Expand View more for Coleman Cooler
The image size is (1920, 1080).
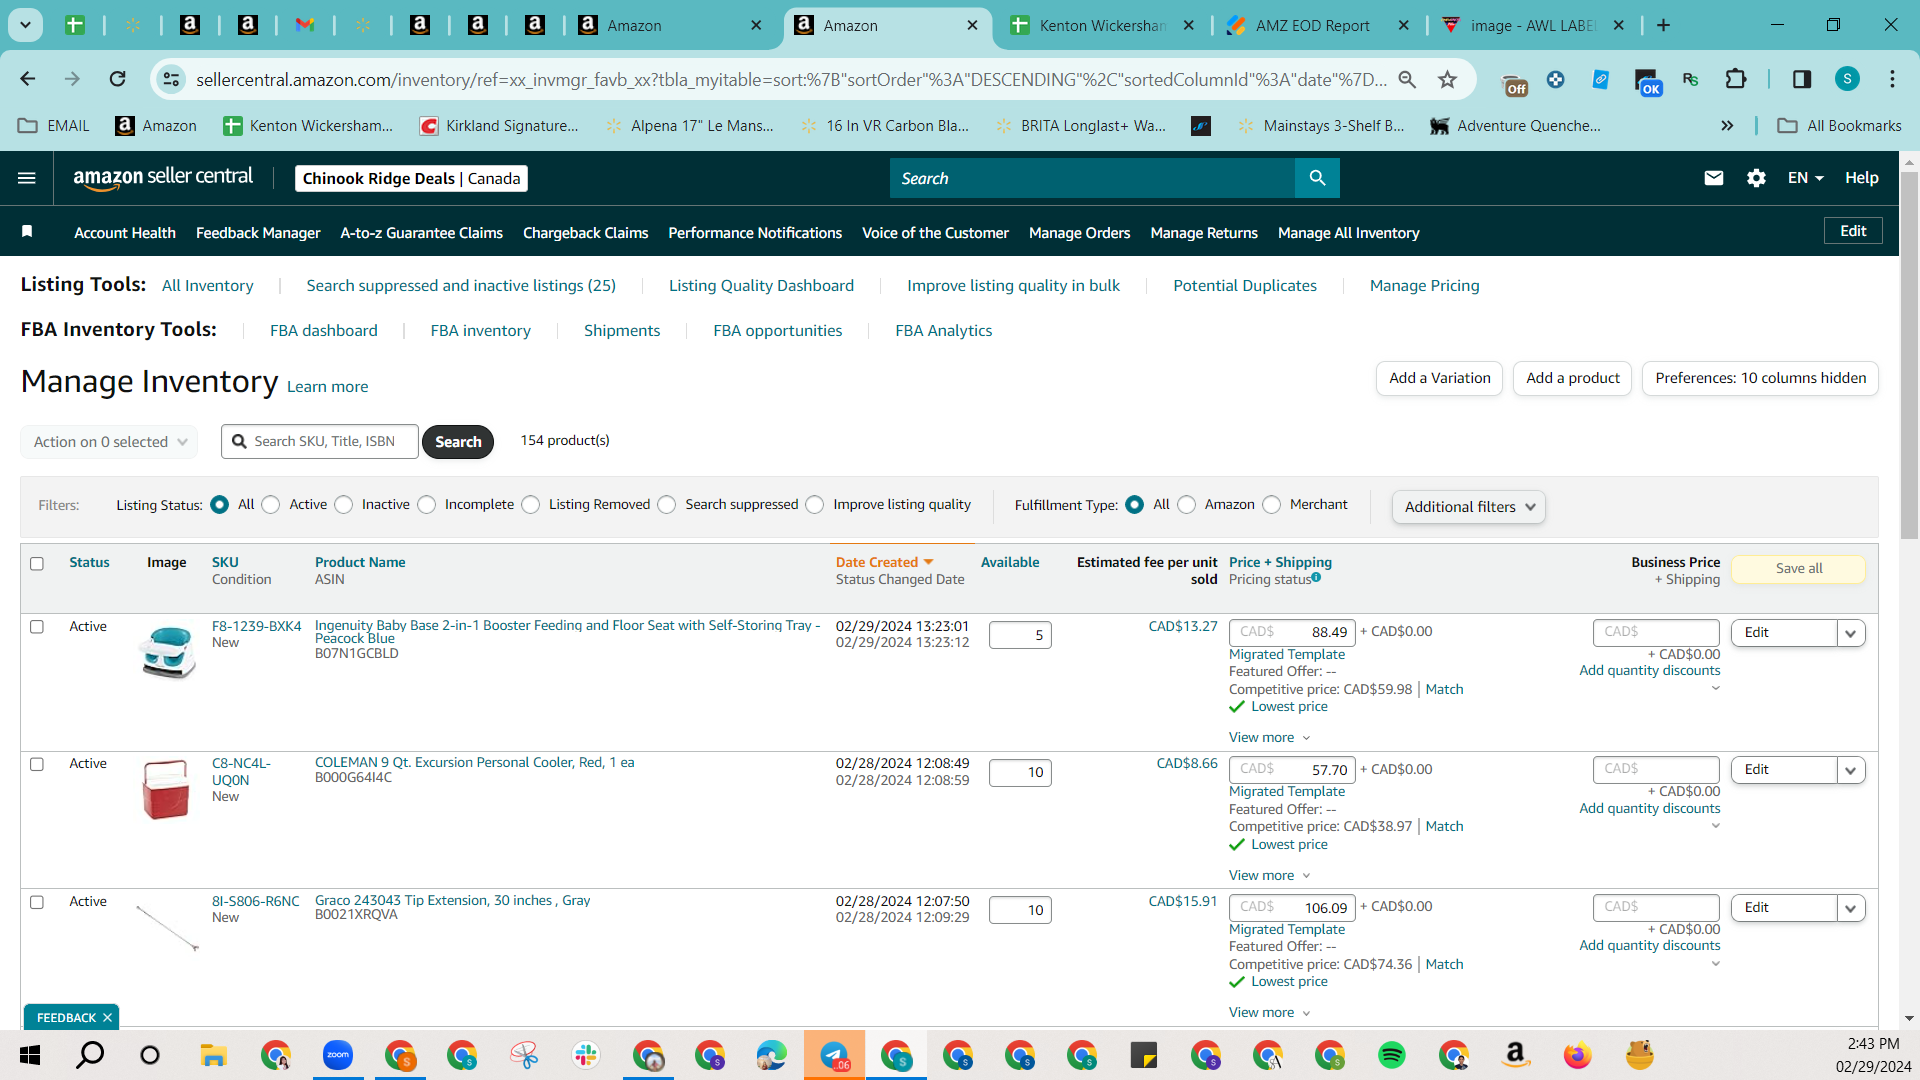click(x=1269, y=876)
